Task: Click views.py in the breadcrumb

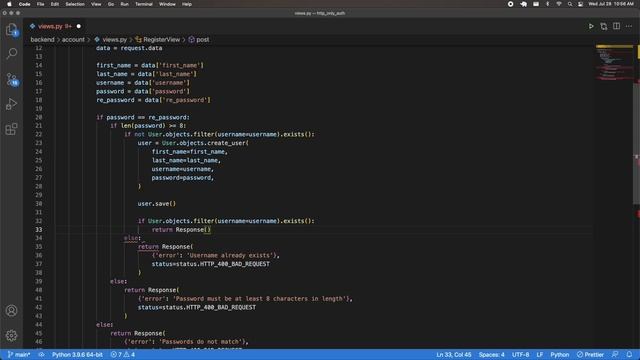Action: 114,40
